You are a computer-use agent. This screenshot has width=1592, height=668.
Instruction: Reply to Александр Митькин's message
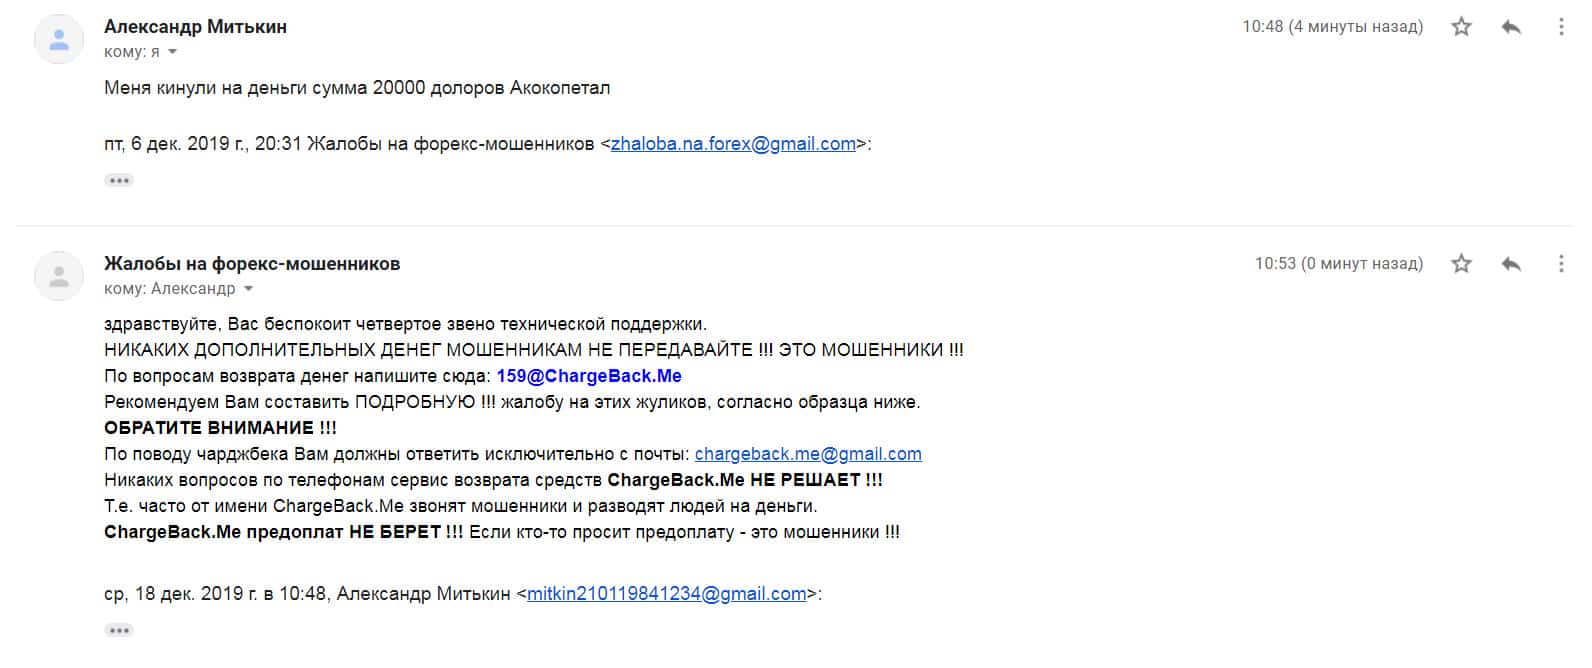pyautogui.click(x=1511, y=27)
